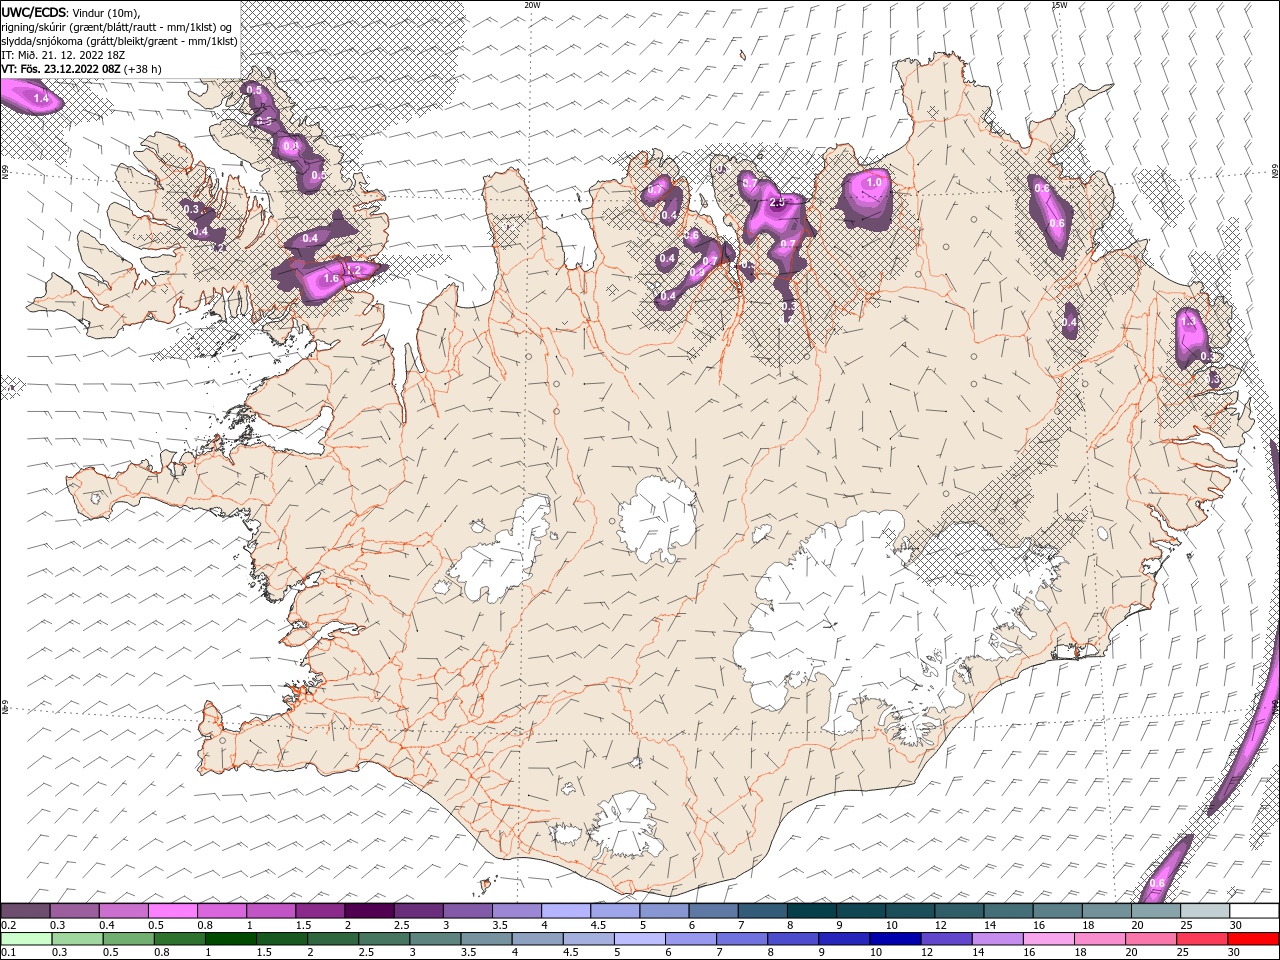
Task: Select the 3 grey-green rain legend swatch
Action: coord(435,938)
